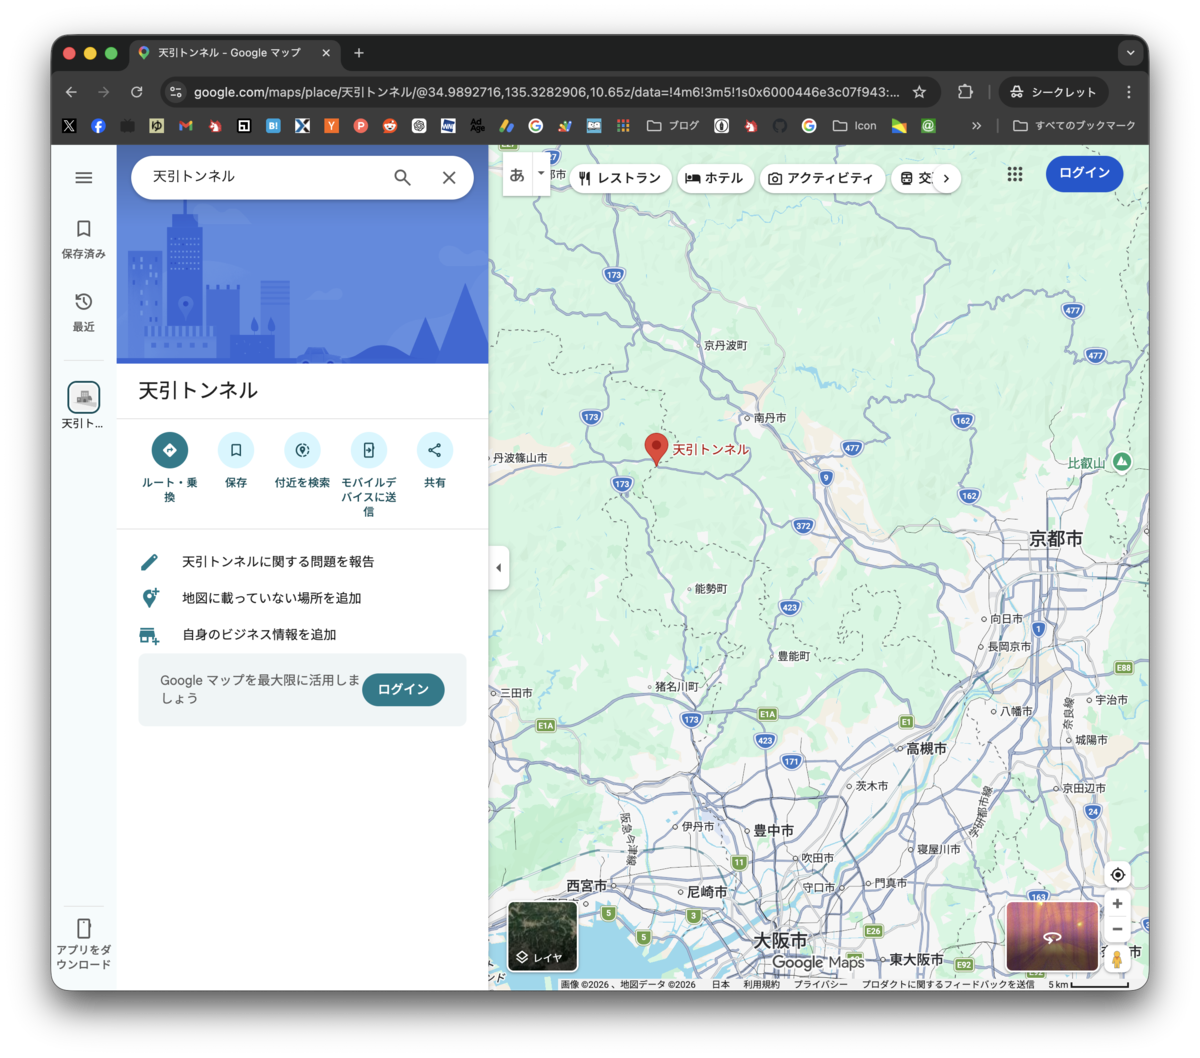This screenshot has height=1058, width=1200.
Task: Show hidden bookmarks with the double chevron
Action: tap(976, 126)
